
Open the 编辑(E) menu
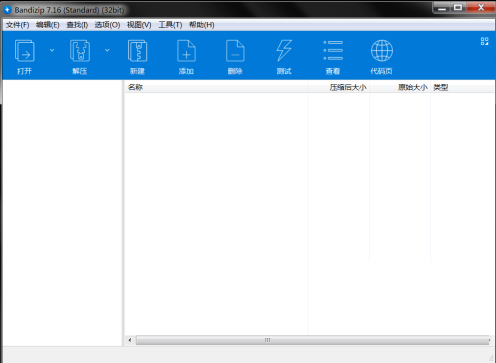coord(48,25)
